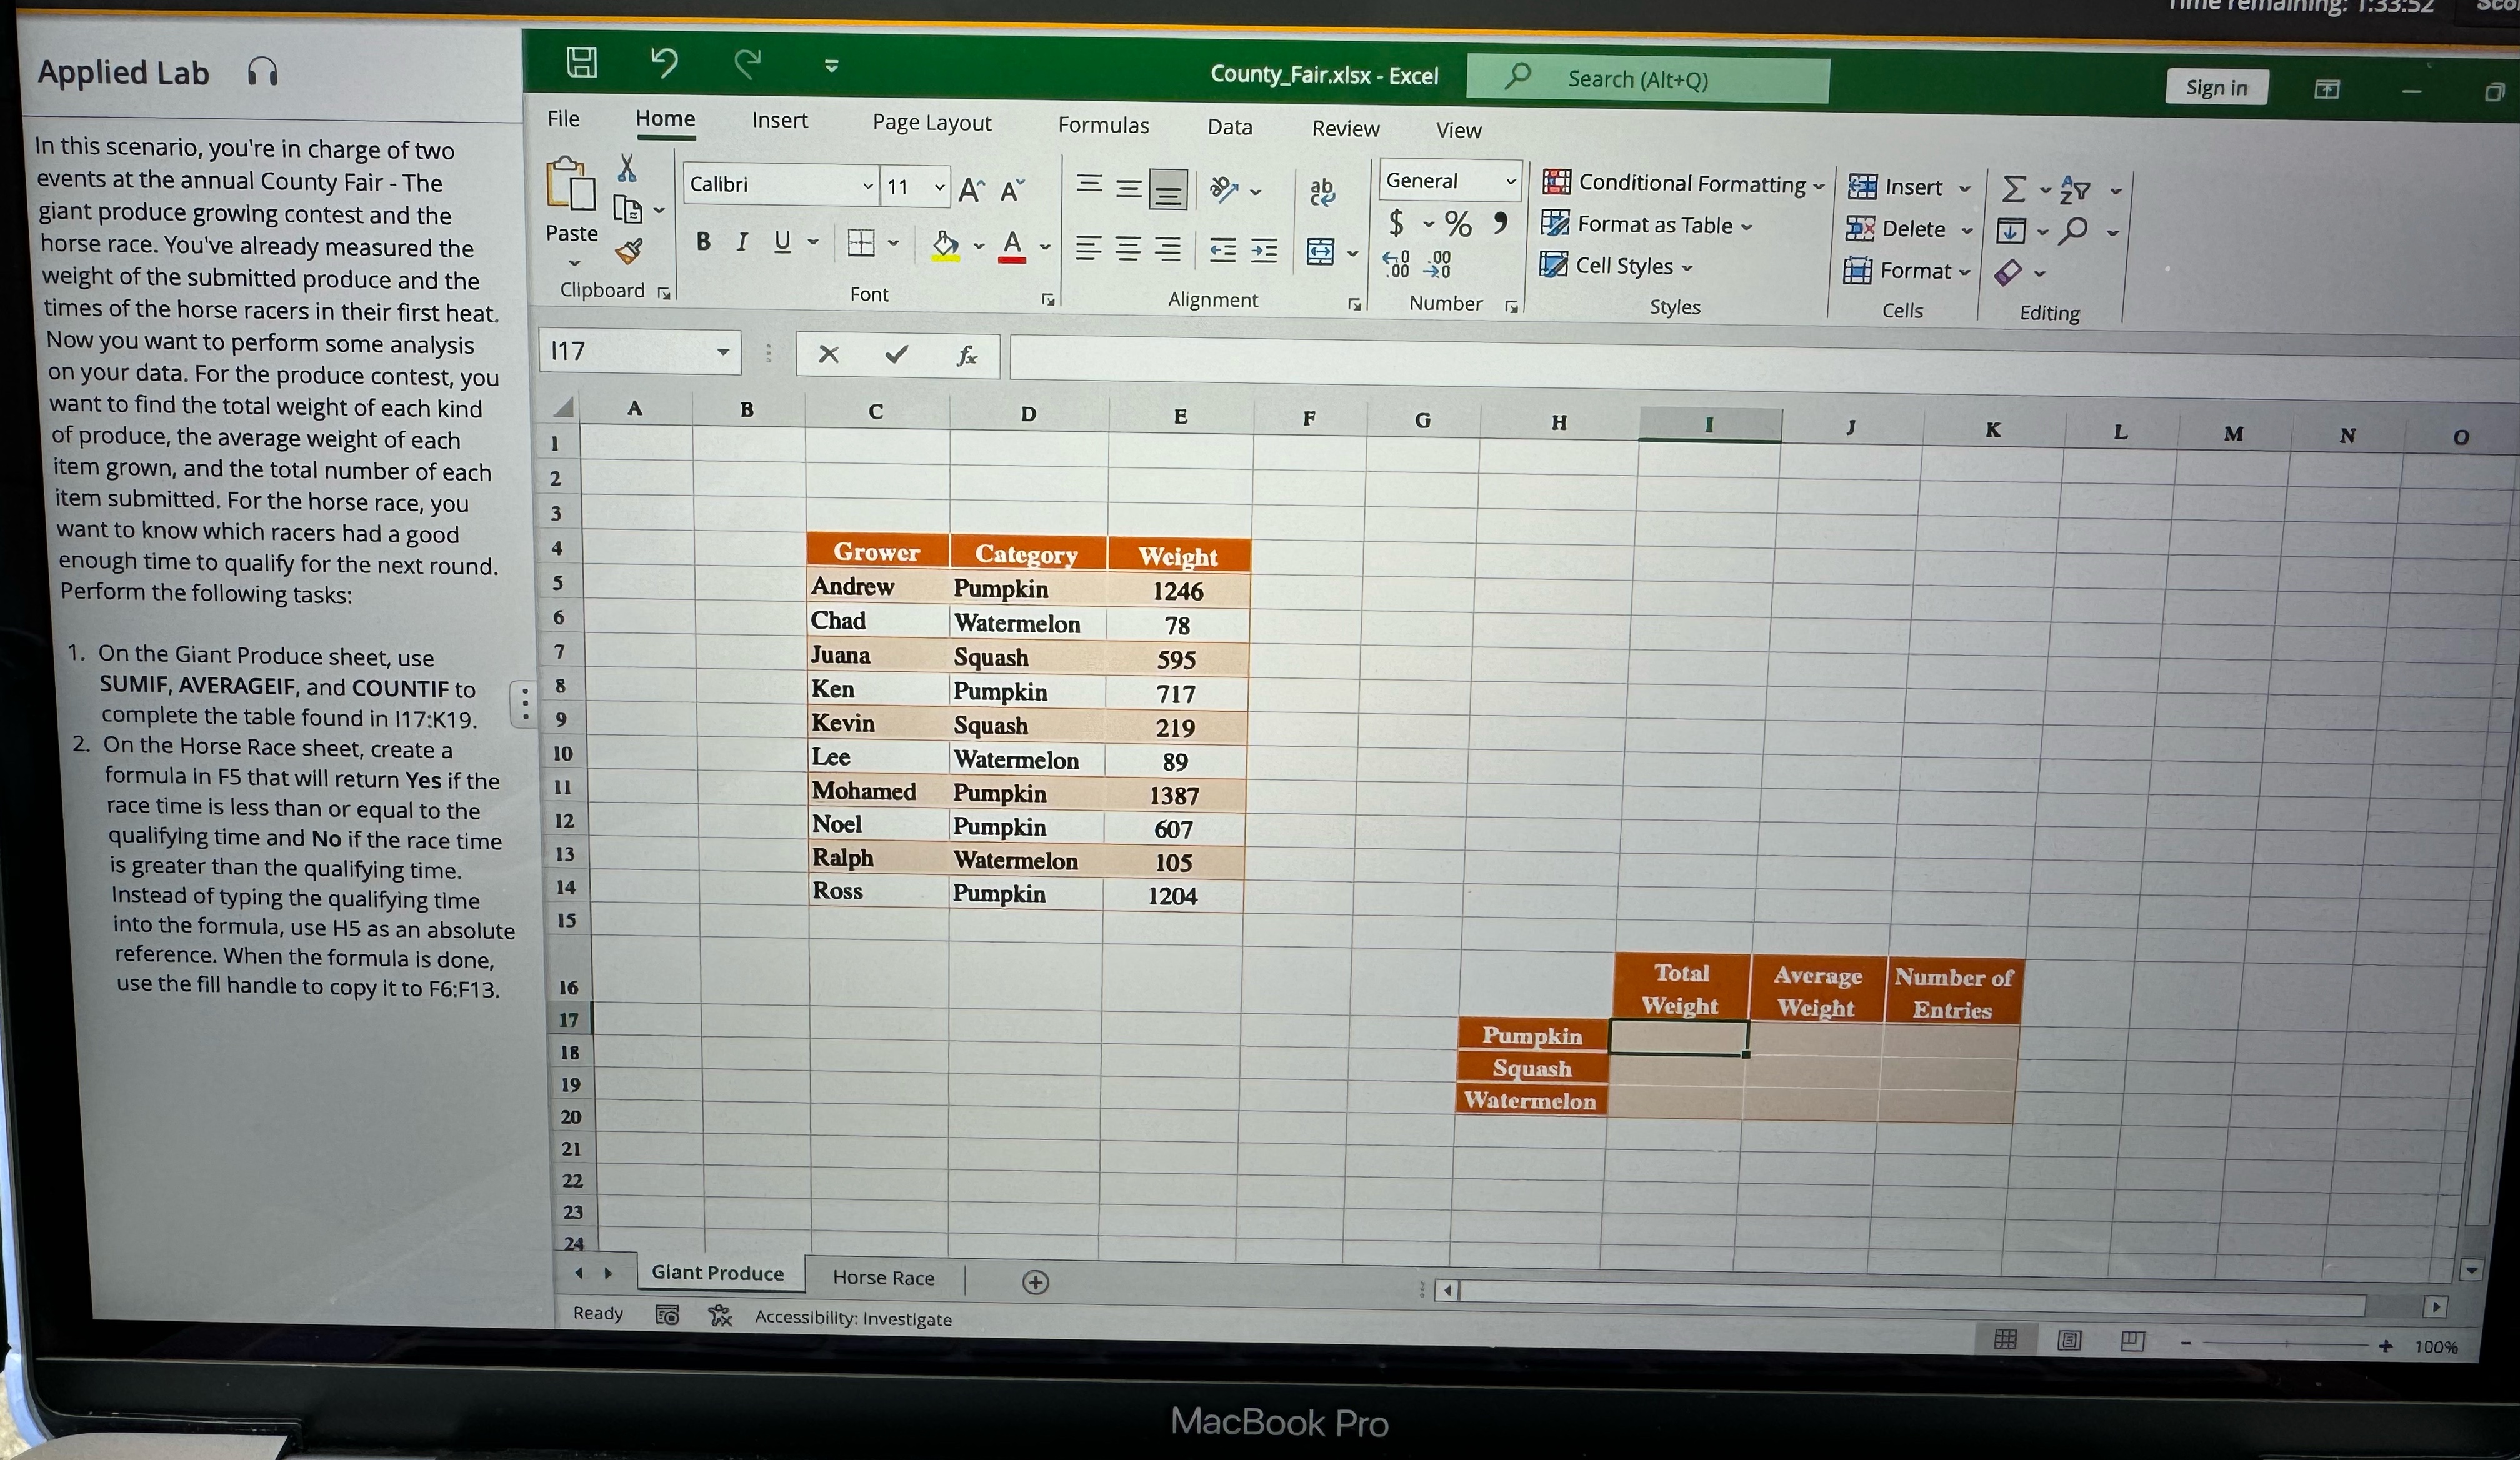Click the Merge & Center icon
The width and height of the screenshot is (2520, 1460).
pyautogui.click(x=1320, y=252)
